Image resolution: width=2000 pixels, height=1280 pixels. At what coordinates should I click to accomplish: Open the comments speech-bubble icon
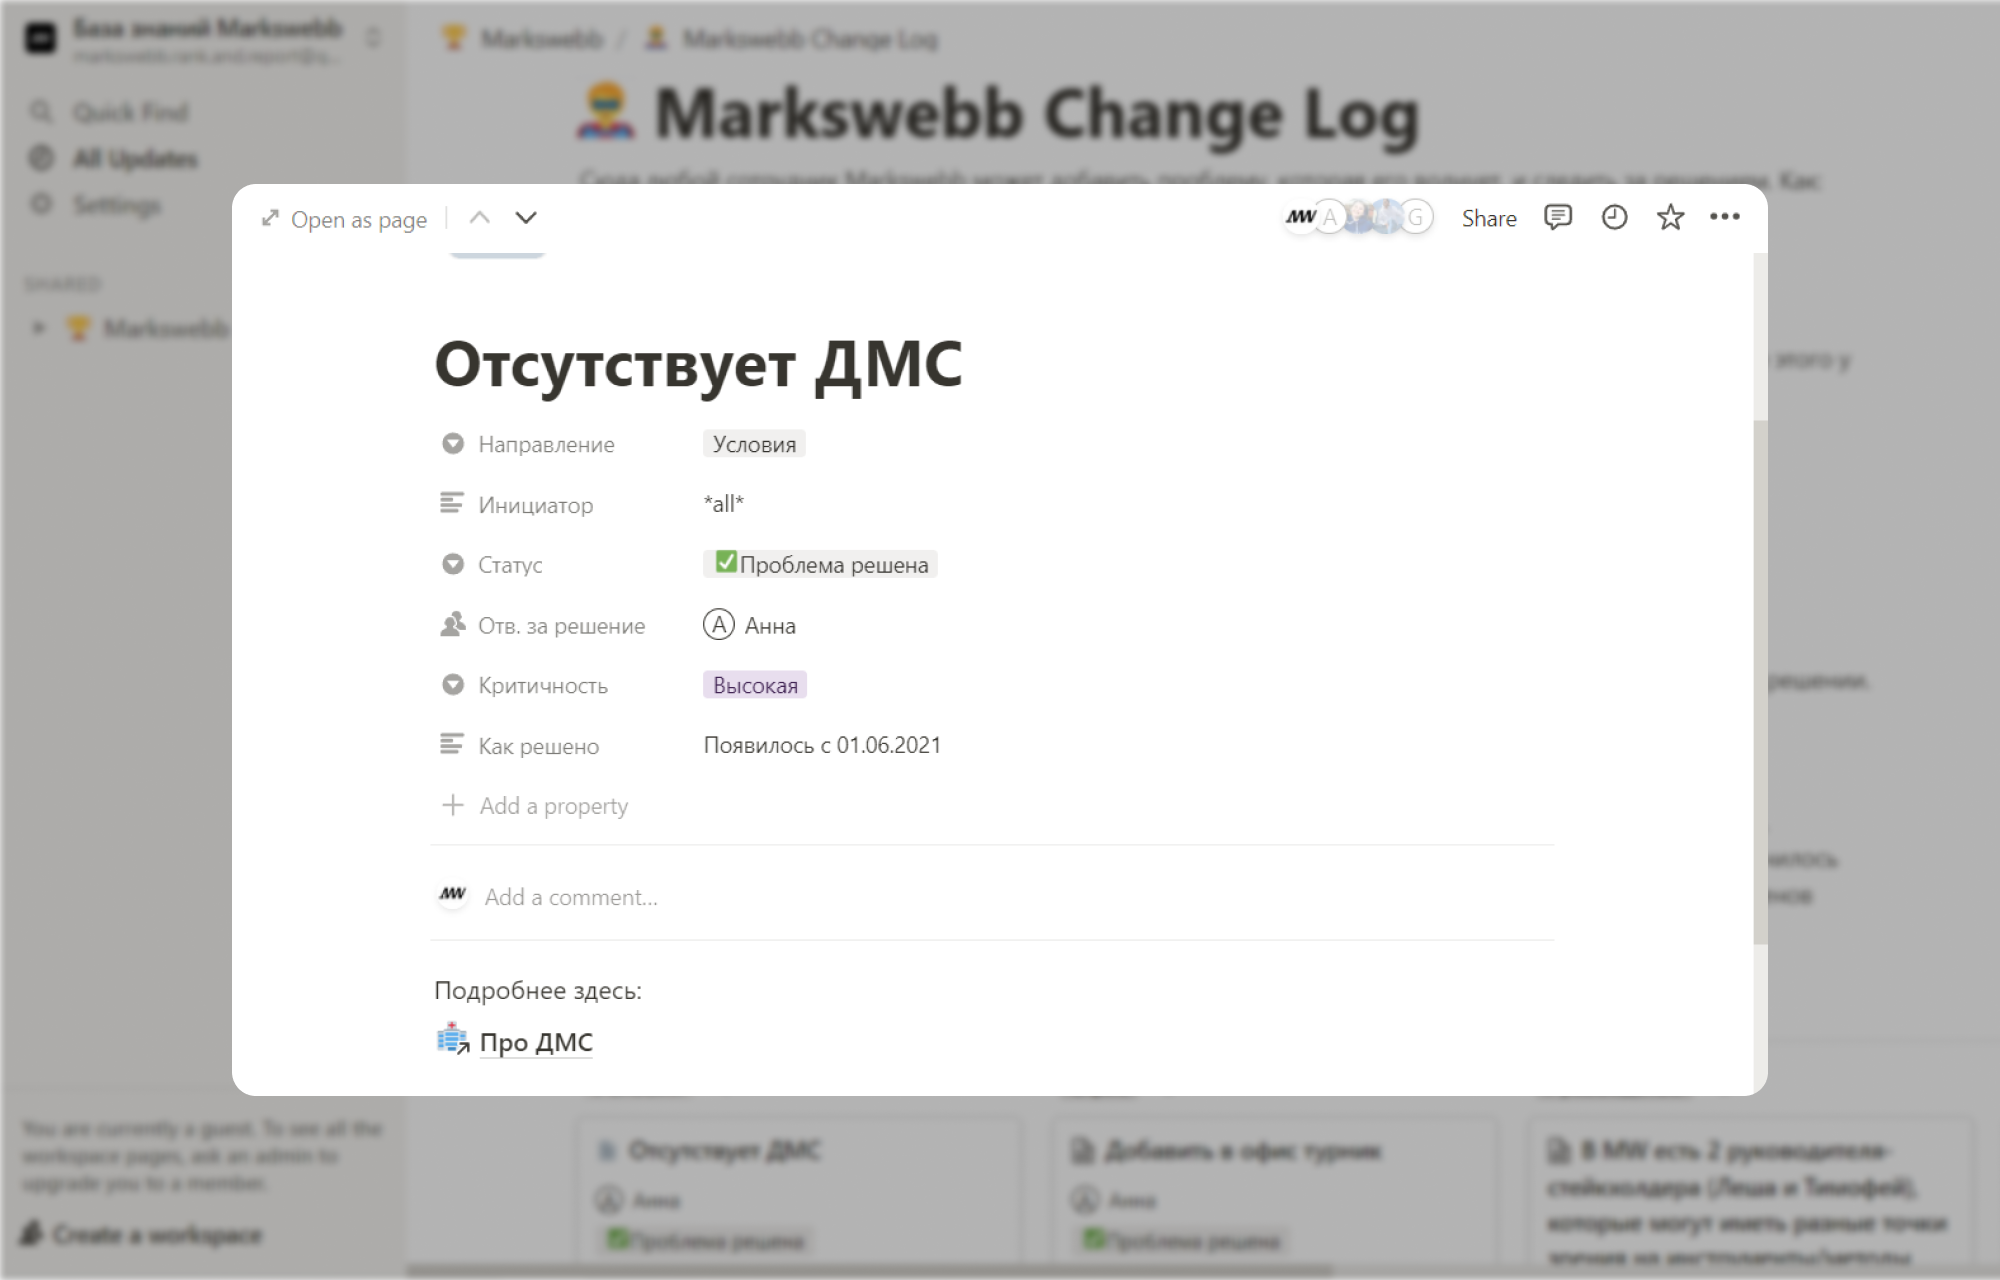pyautogui.click(x=1558, y=217)
